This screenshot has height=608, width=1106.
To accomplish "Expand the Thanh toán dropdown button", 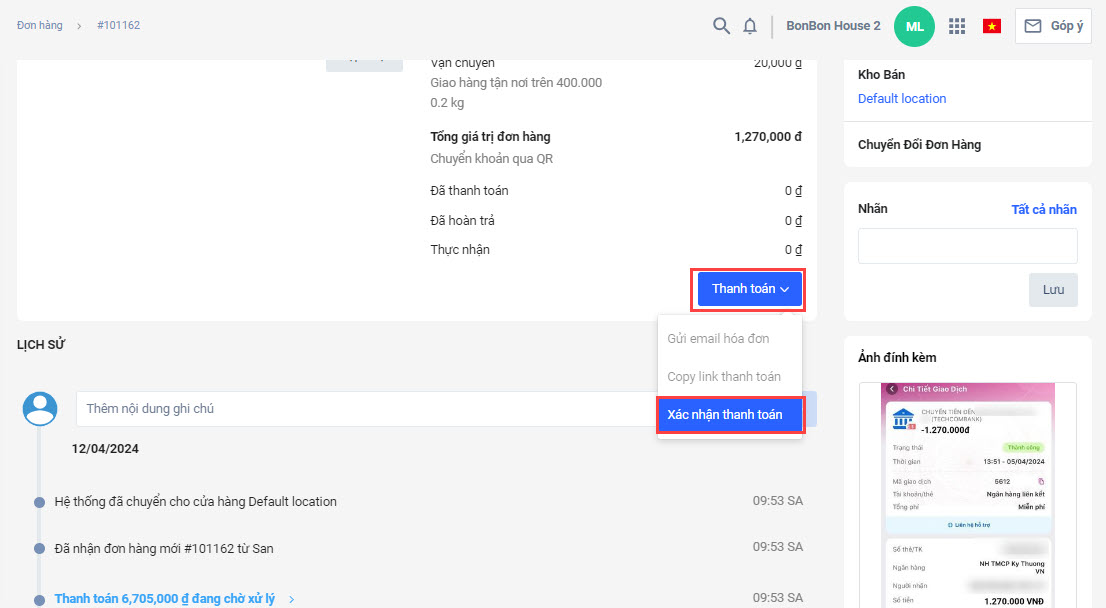I will click(750, 289).
